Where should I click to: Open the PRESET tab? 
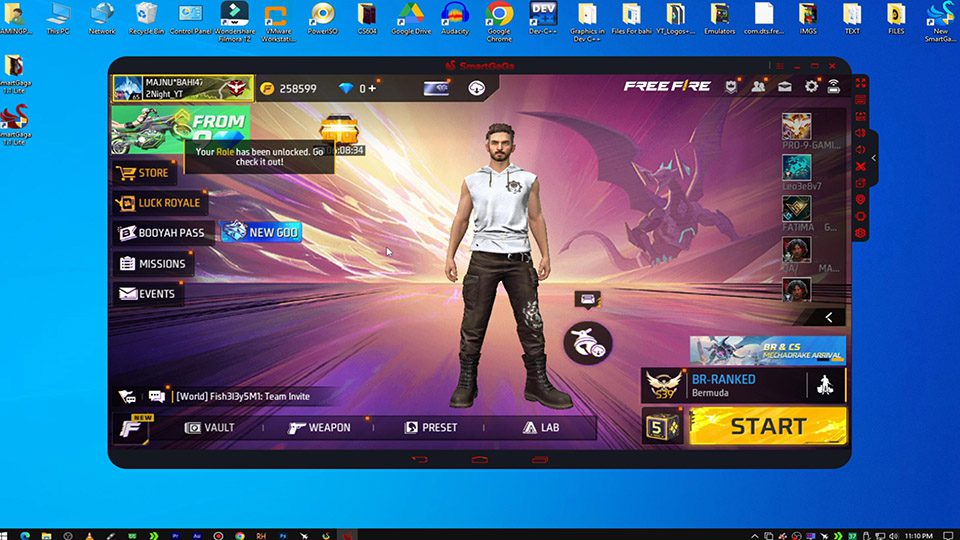point(430,427)
